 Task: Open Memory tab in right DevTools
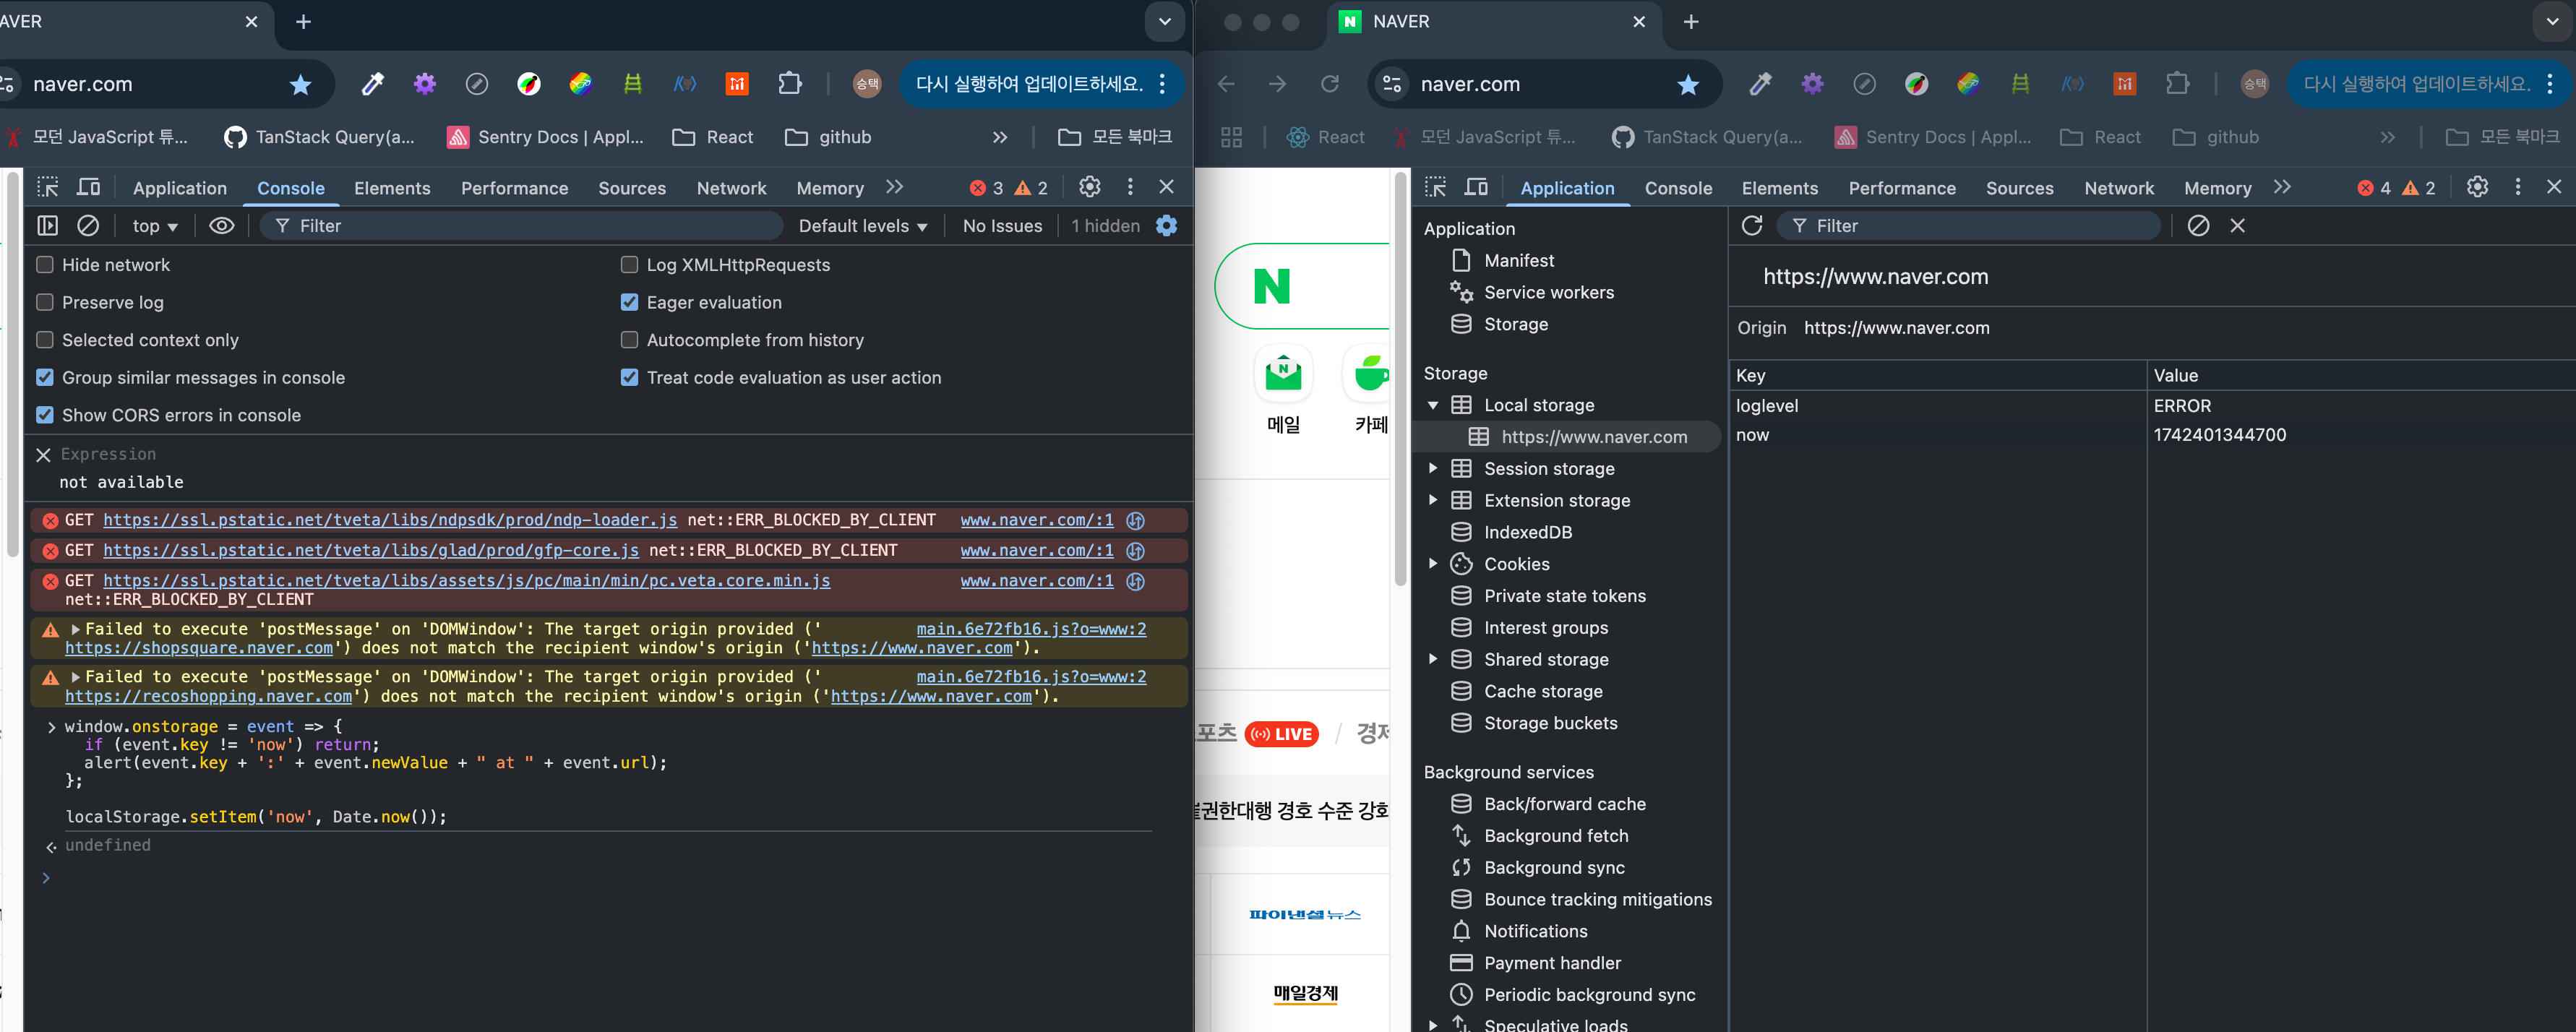pos(2217,188)
